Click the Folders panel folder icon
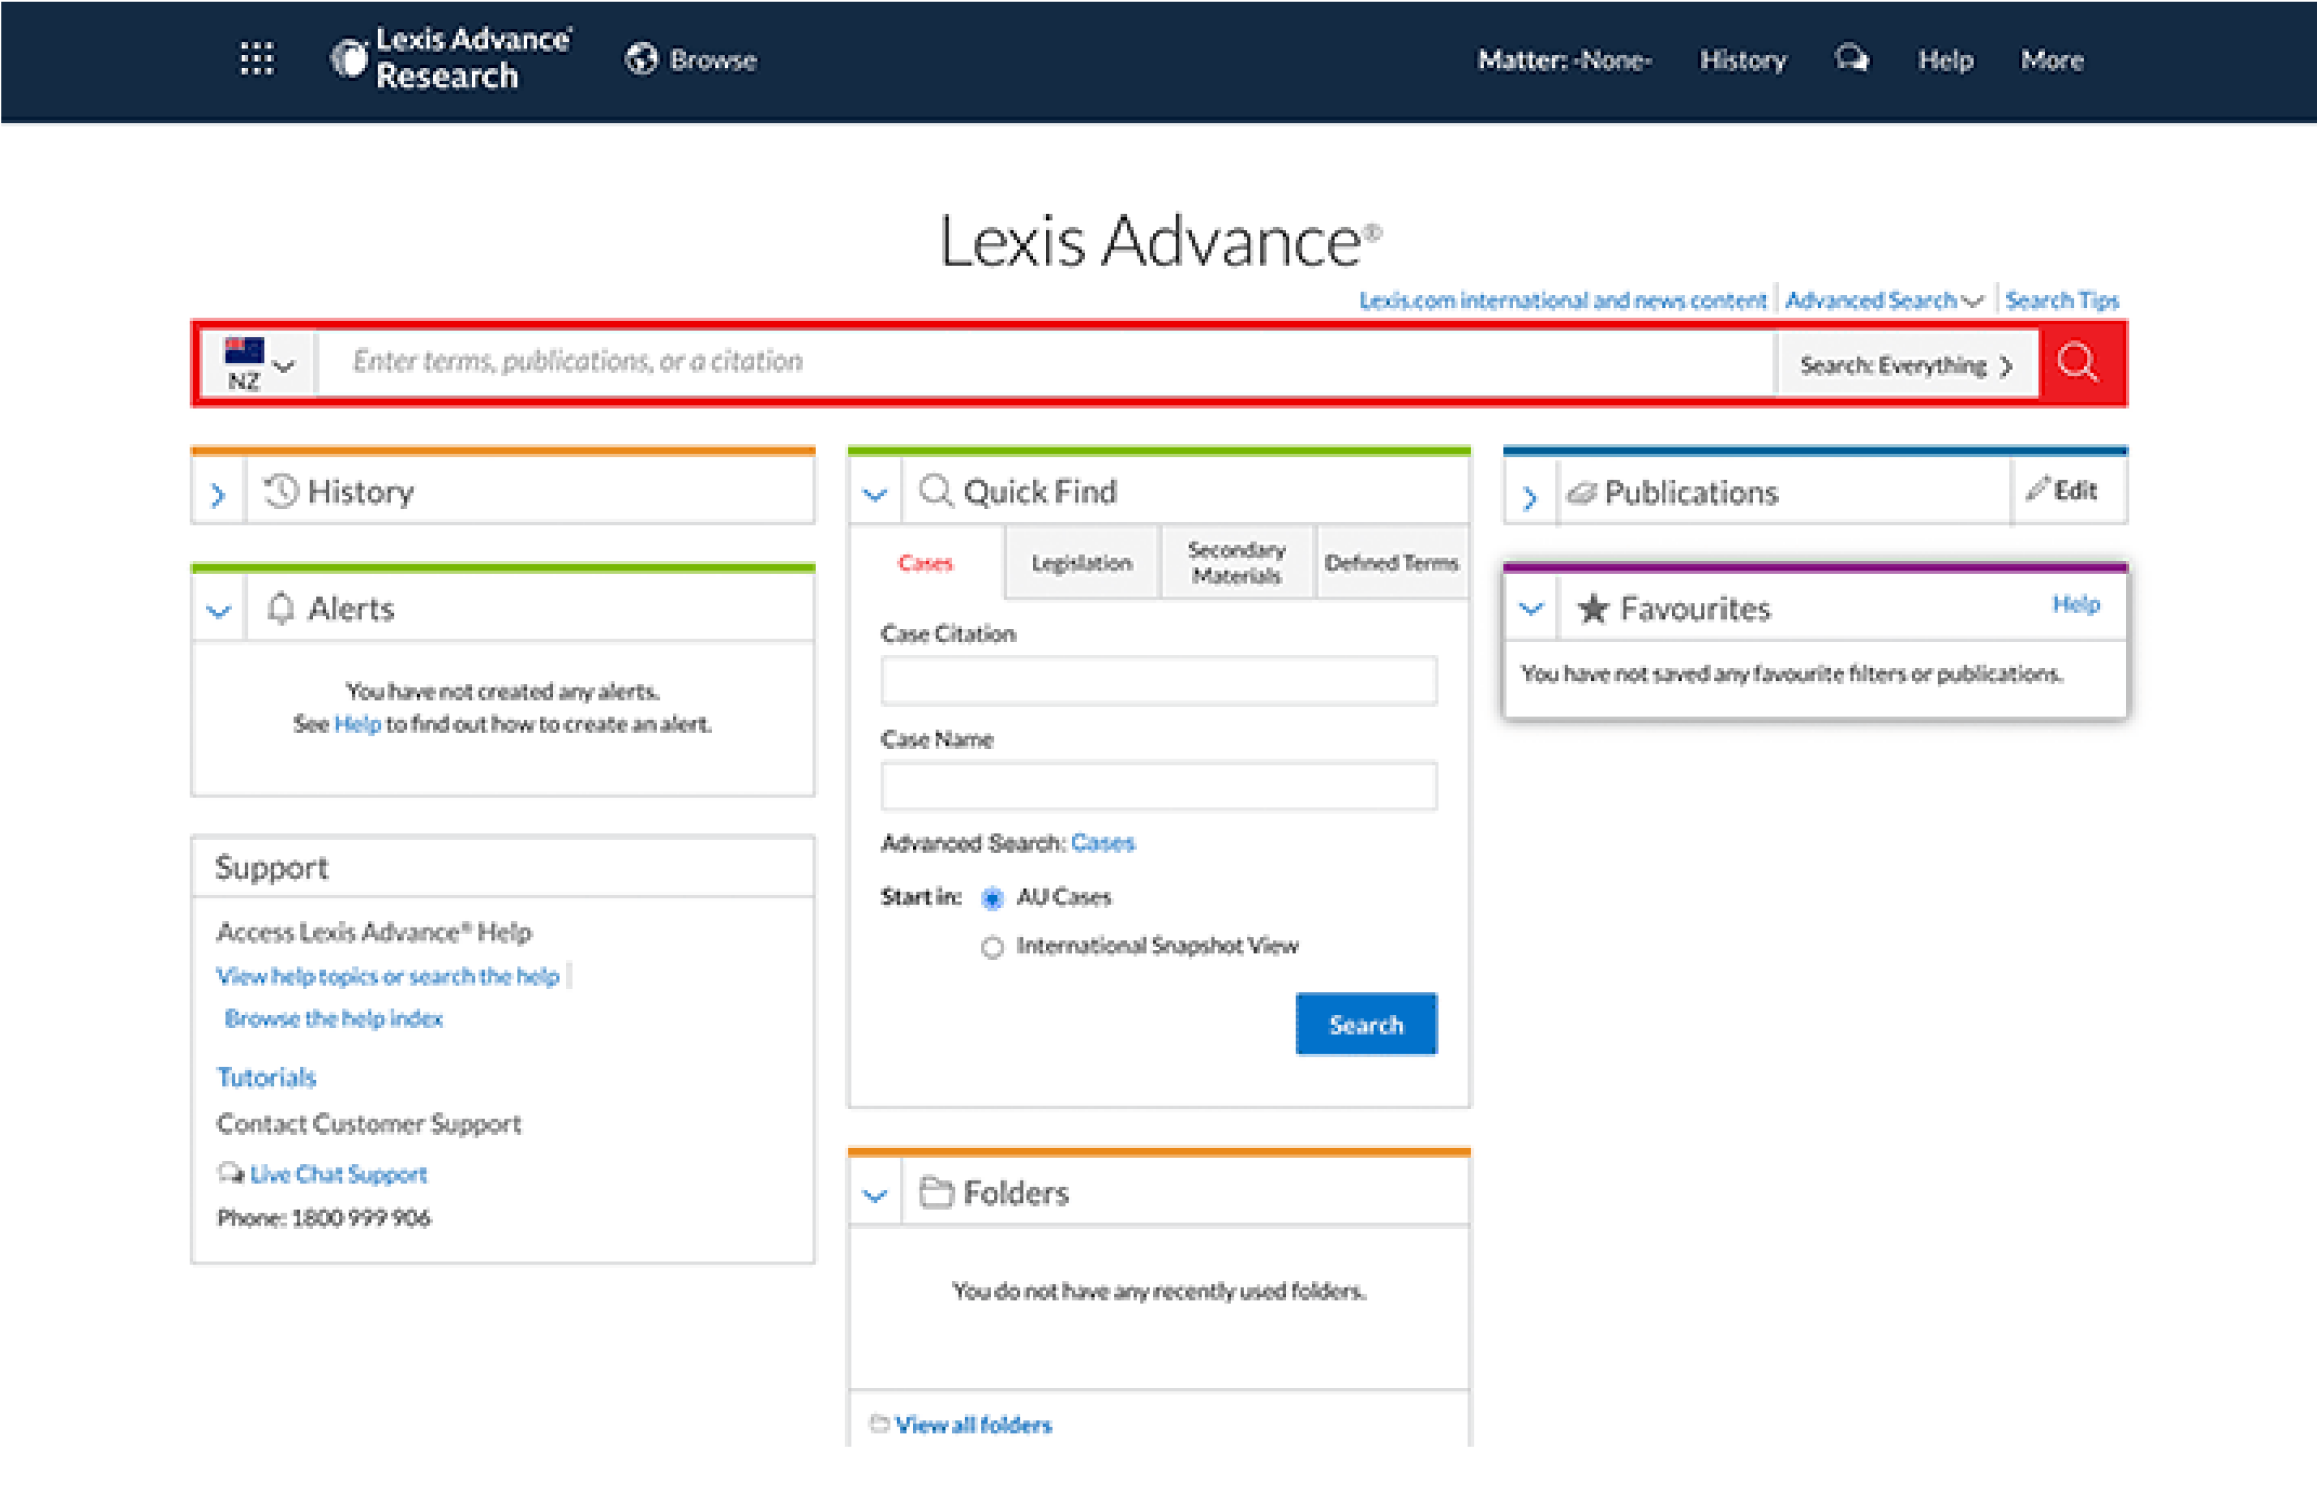Viewport: 2317px width, 1501px height. tap(935, 1192)
